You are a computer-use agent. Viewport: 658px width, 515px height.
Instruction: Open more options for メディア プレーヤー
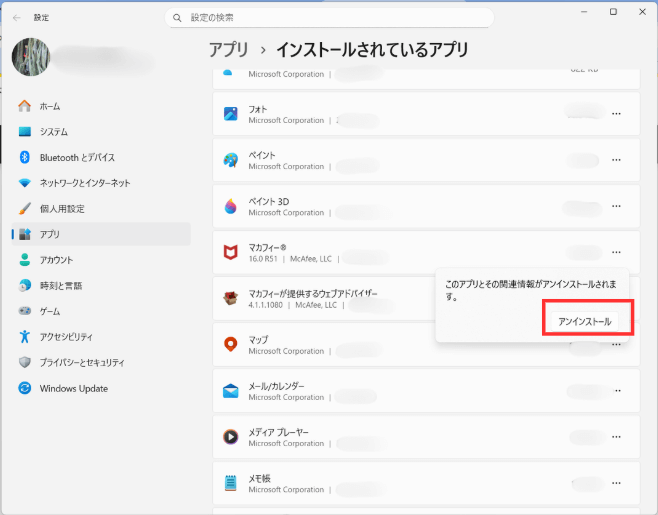(616, 437)
